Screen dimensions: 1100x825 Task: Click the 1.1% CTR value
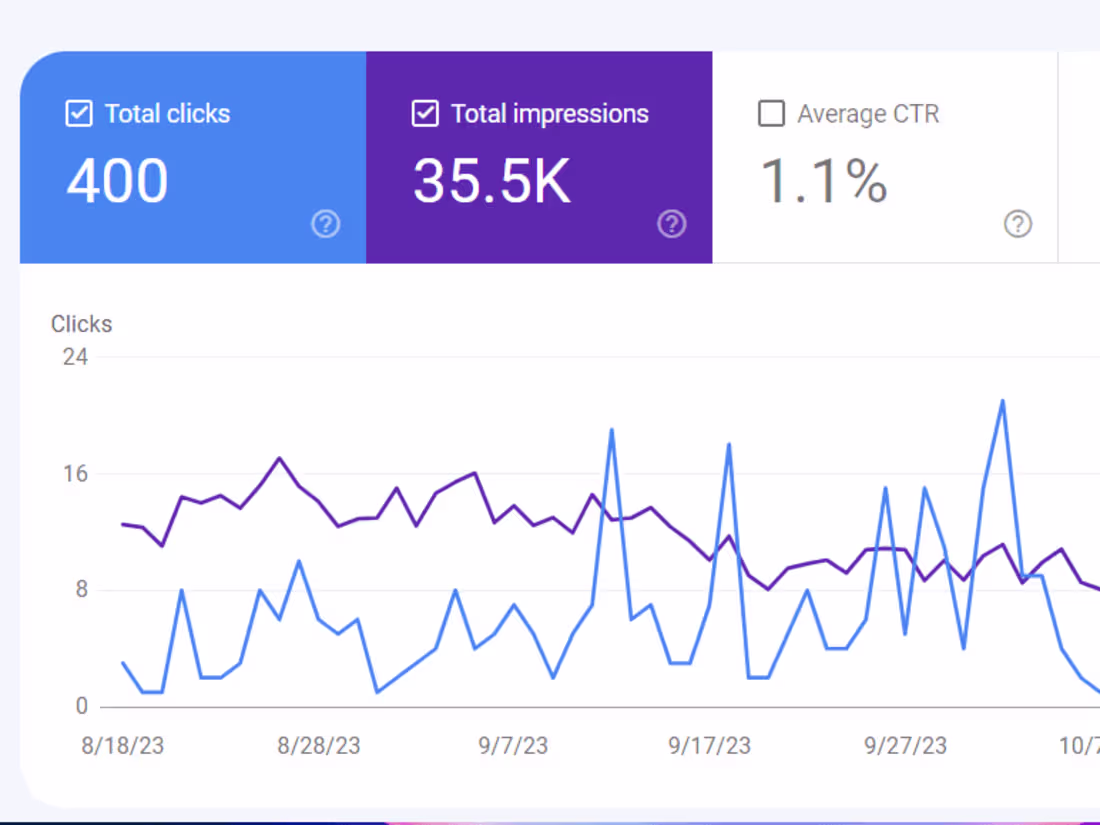[x=823, y=181]
